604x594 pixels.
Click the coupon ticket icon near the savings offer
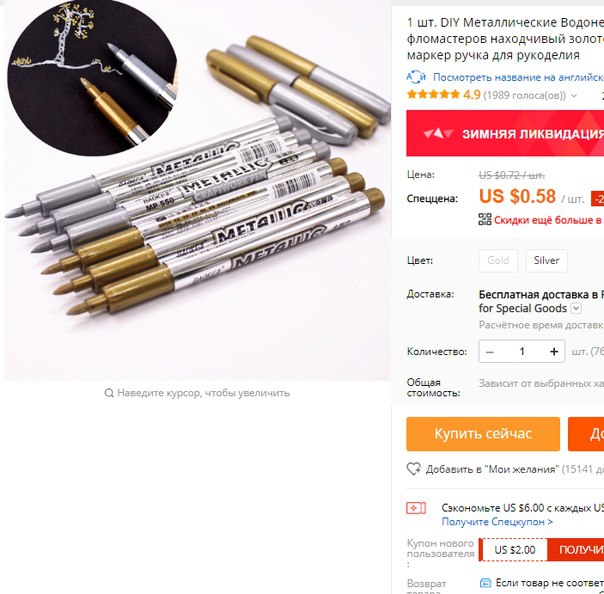pyautogui.click(x=416, y=508)
